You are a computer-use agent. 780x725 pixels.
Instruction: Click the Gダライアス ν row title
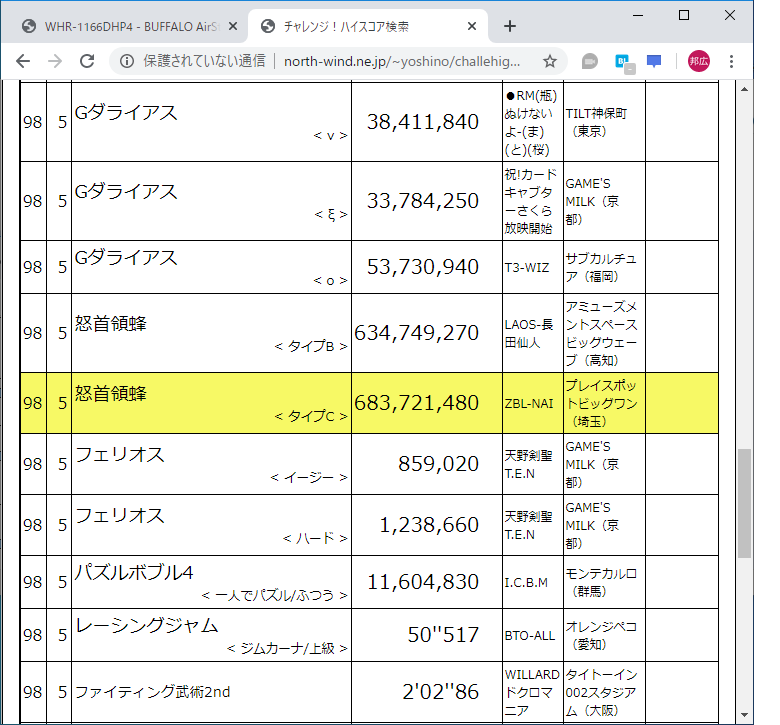125,112
